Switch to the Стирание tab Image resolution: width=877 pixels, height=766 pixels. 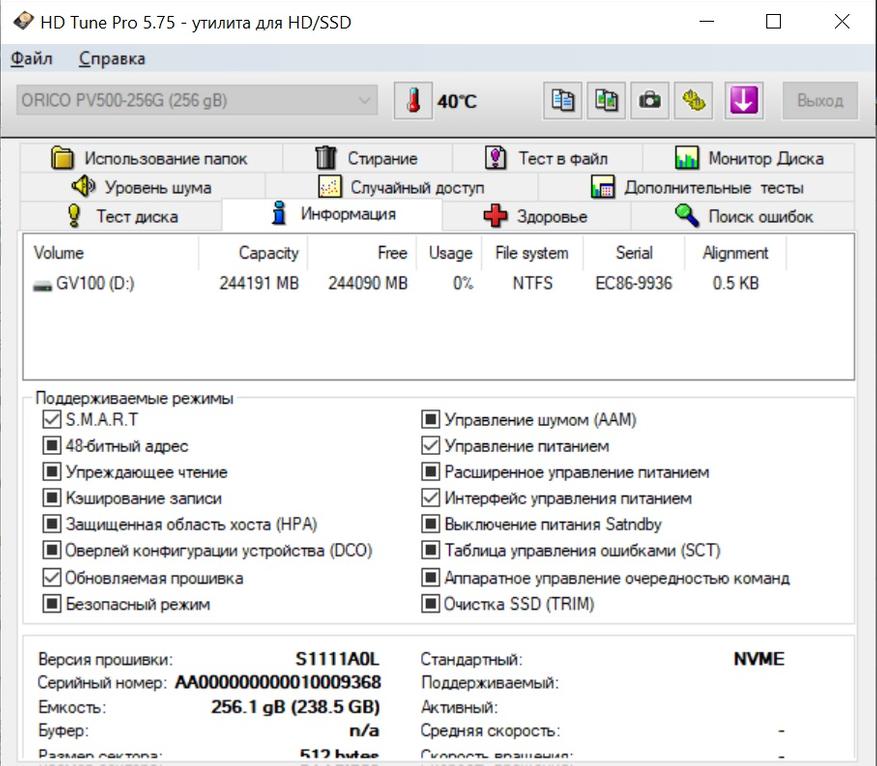[367, 158]
